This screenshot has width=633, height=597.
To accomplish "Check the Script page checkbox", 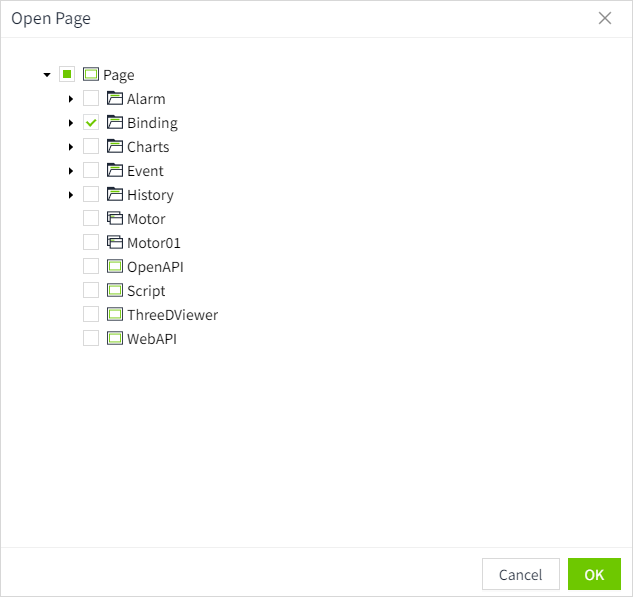I will pyautogui.click(x=91, y=291).
